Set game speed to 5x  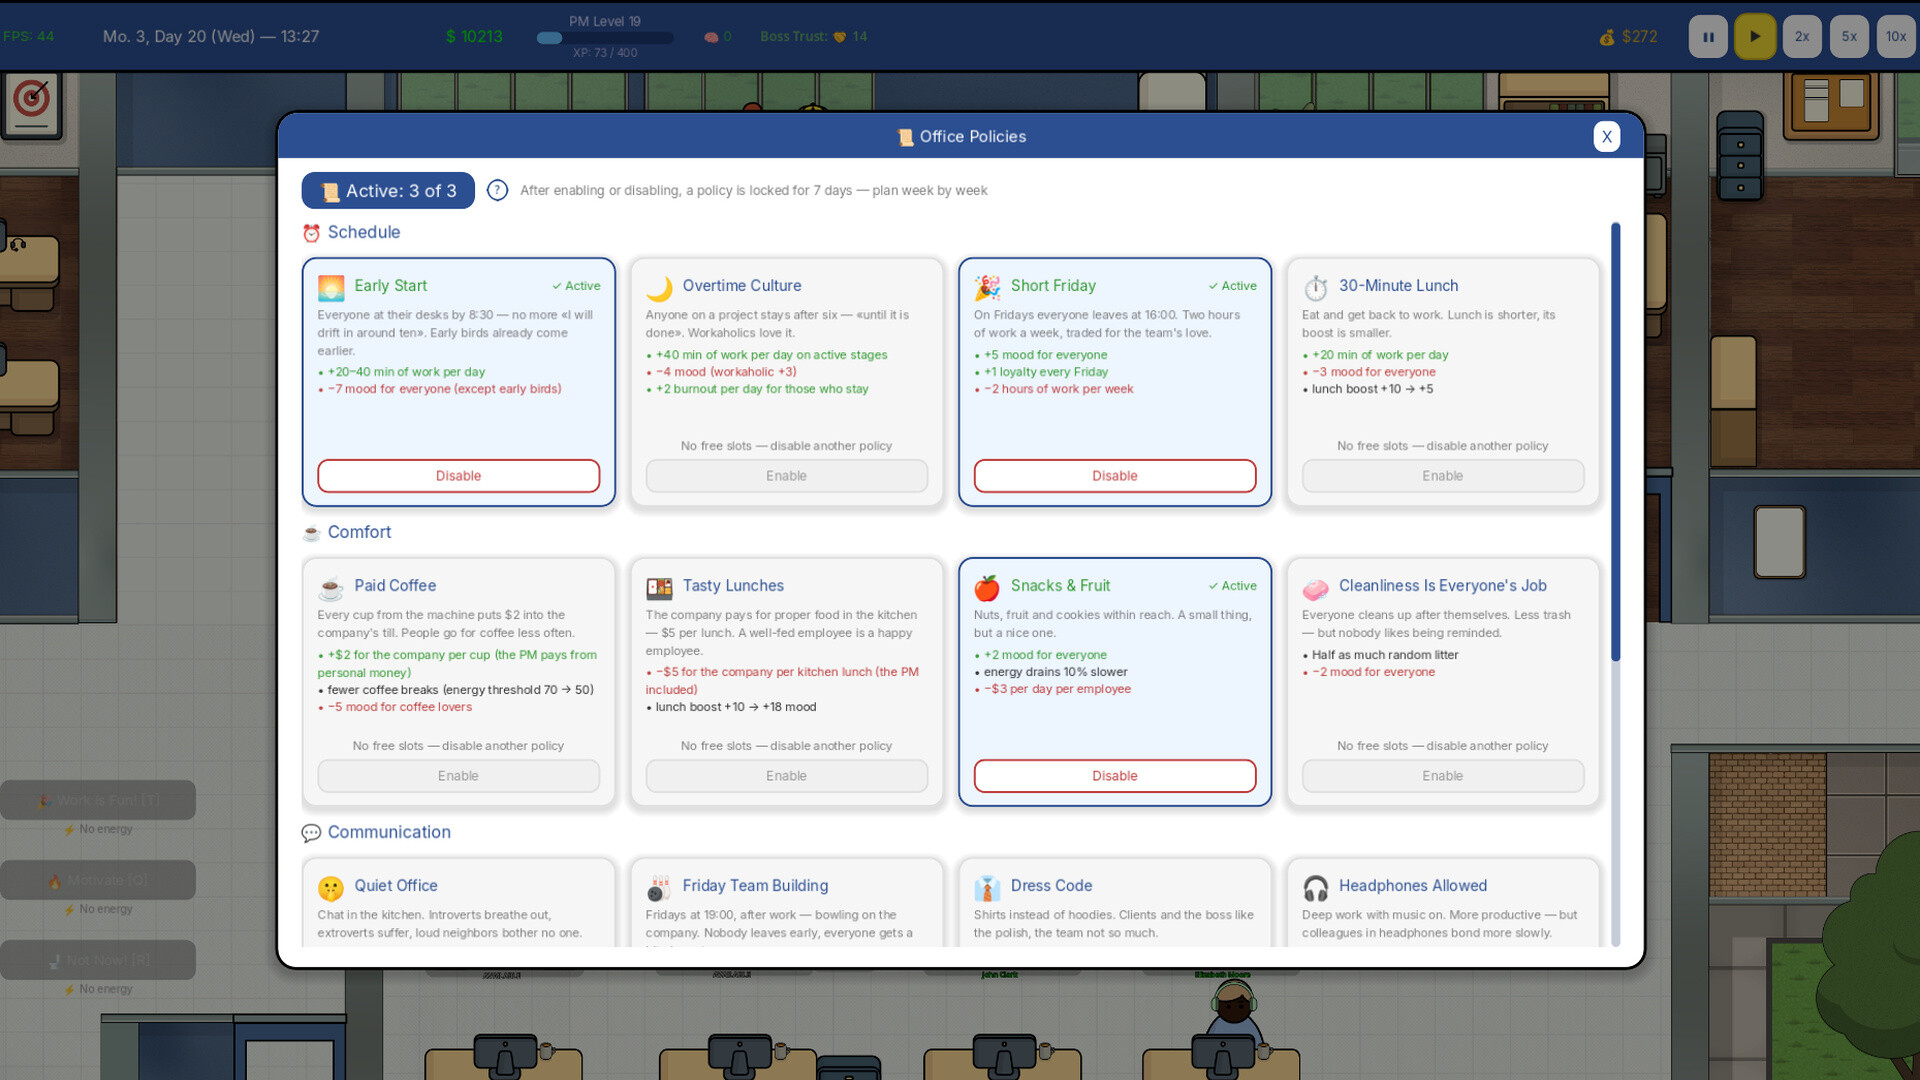(1849, 37)
